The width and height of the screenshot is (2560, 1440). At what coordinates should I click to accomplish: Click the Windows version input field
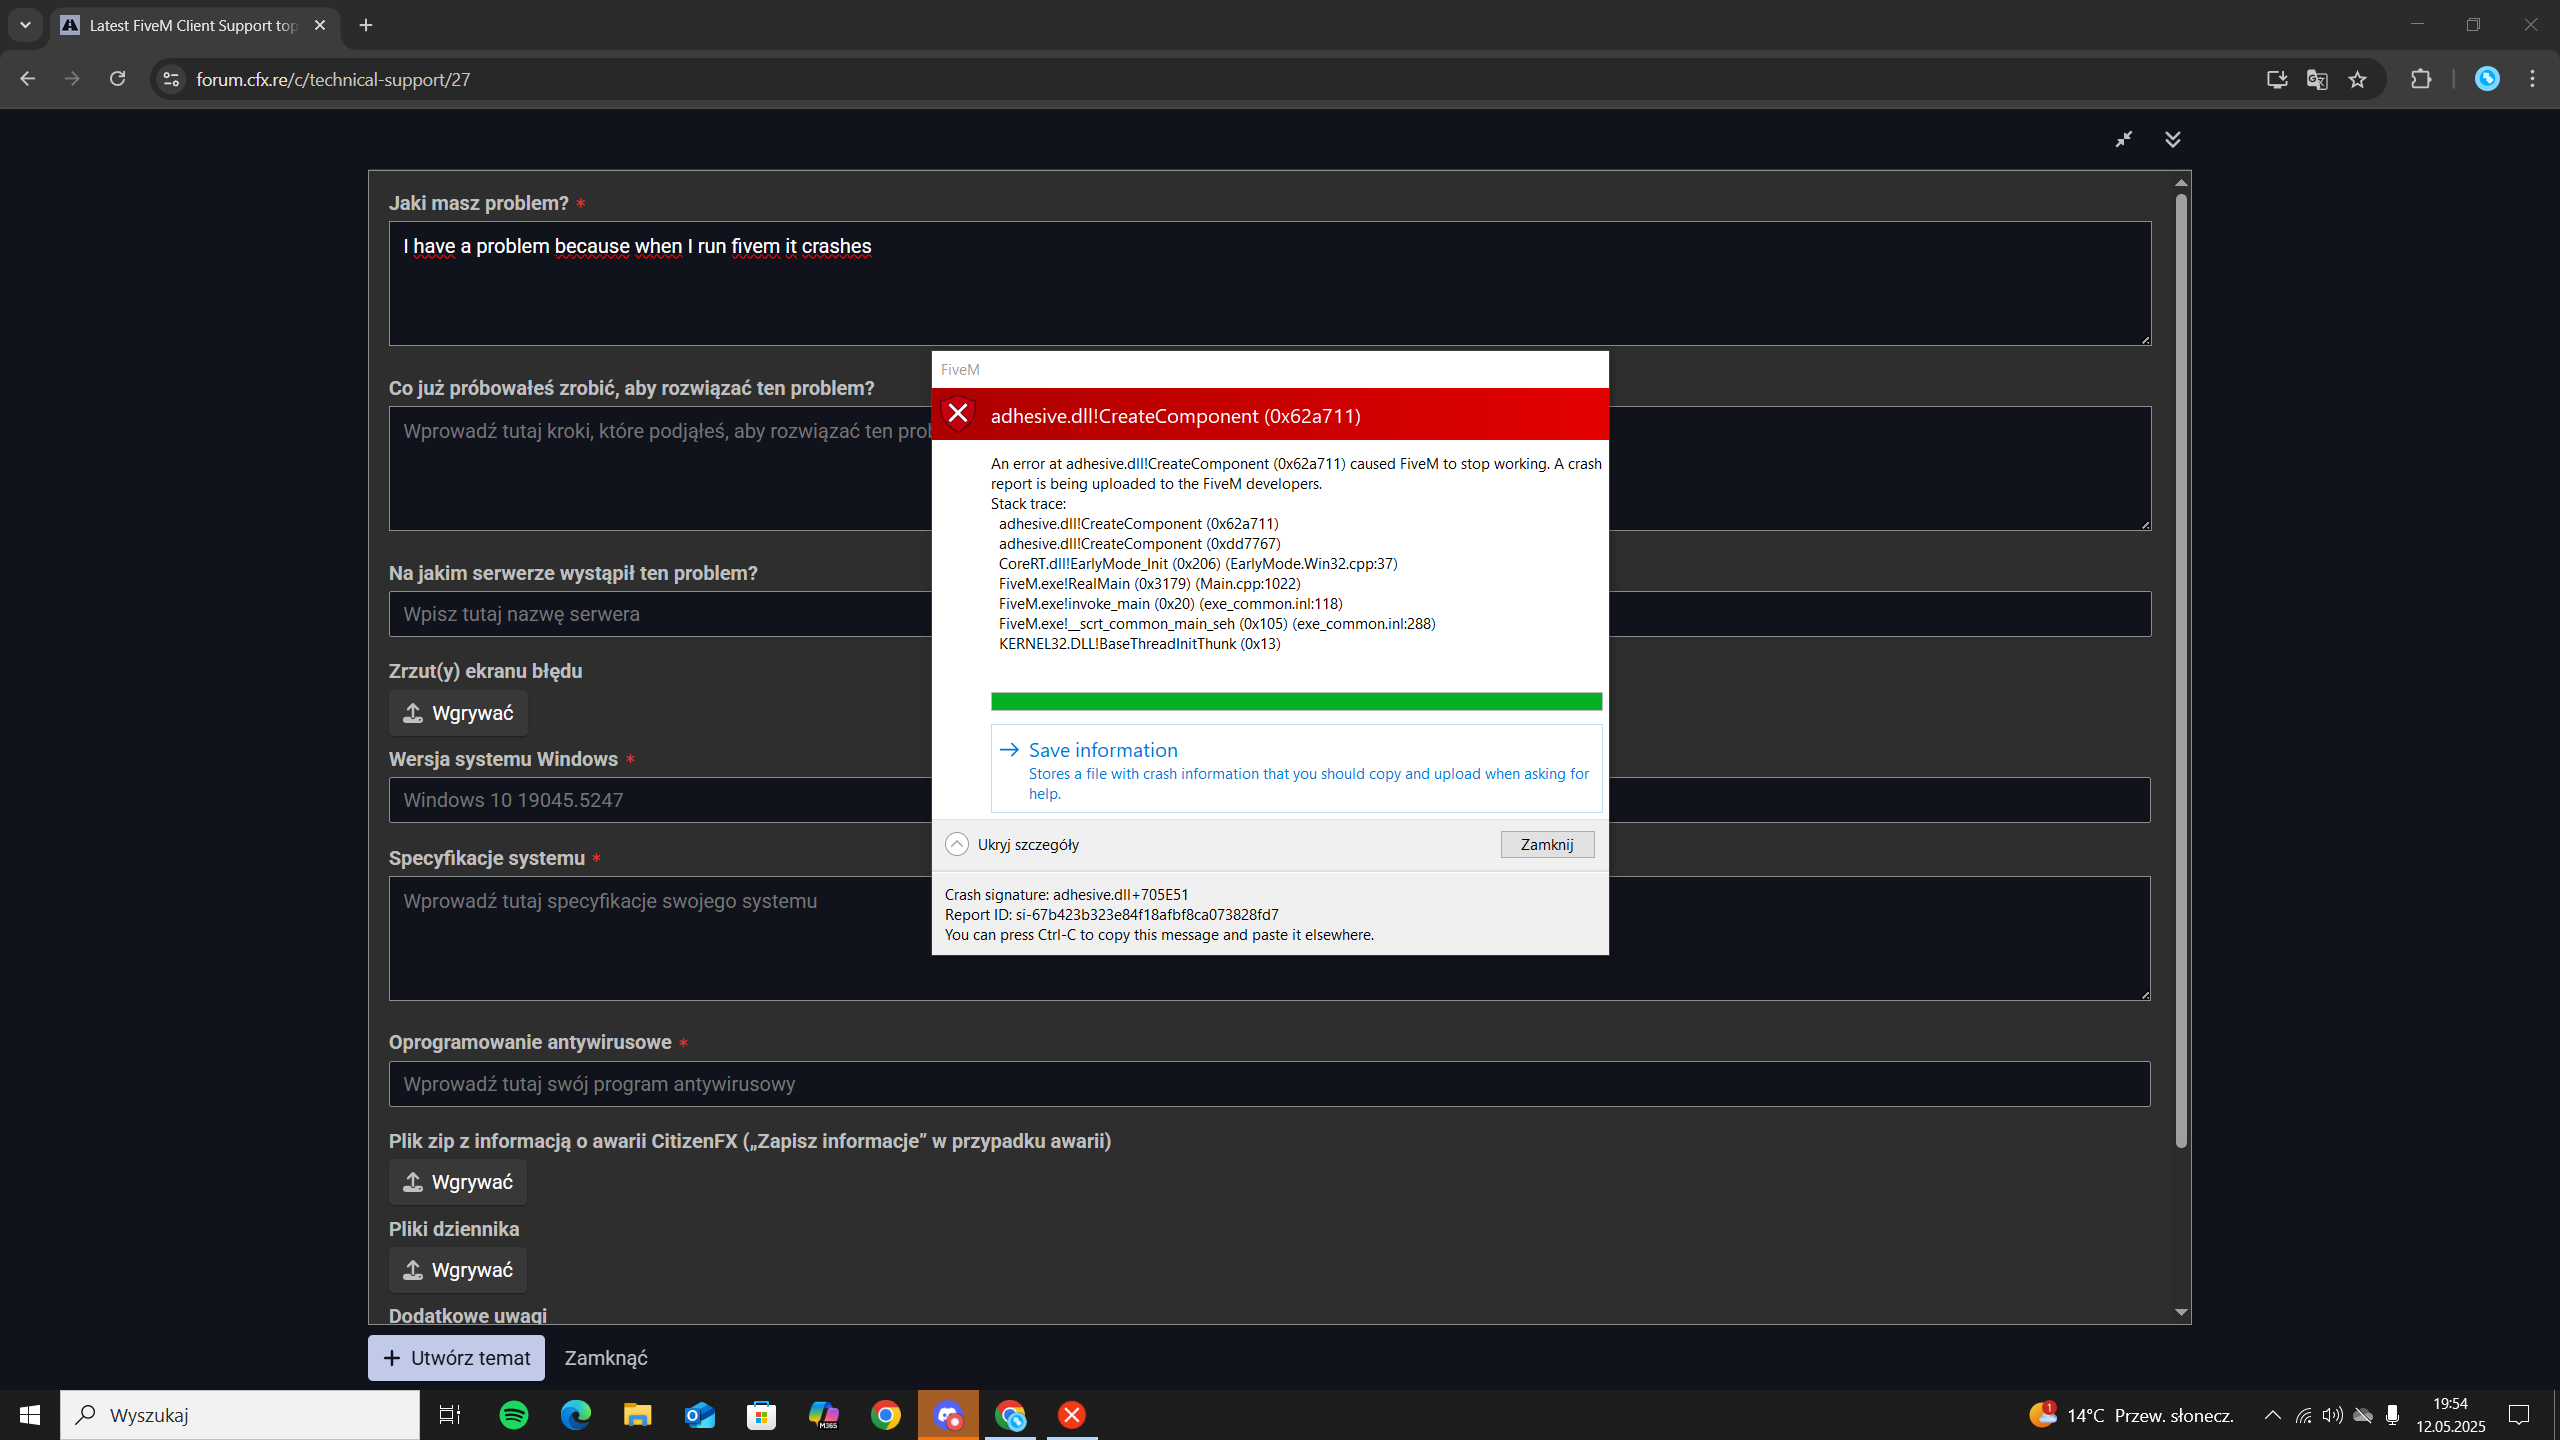pos(660,800)
